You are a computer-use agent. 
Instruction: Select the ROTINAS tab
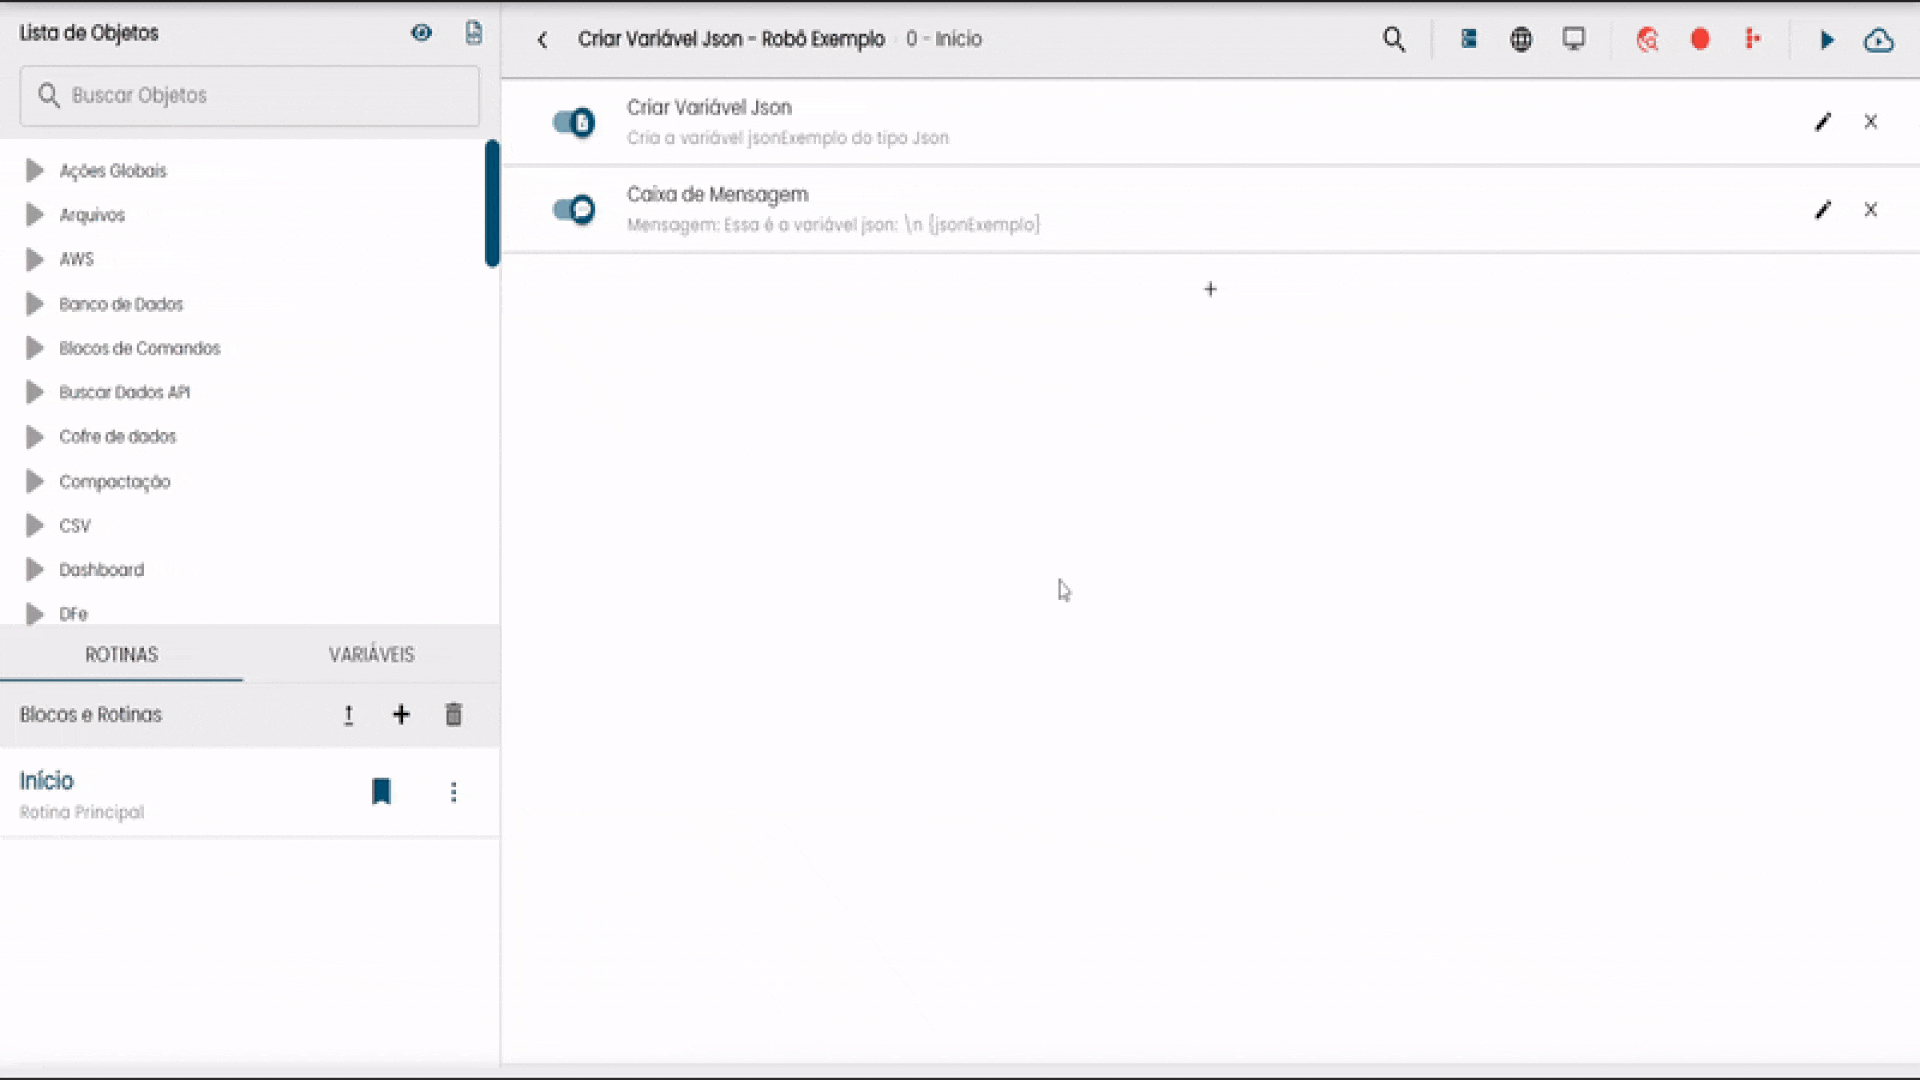click(121, 655)
